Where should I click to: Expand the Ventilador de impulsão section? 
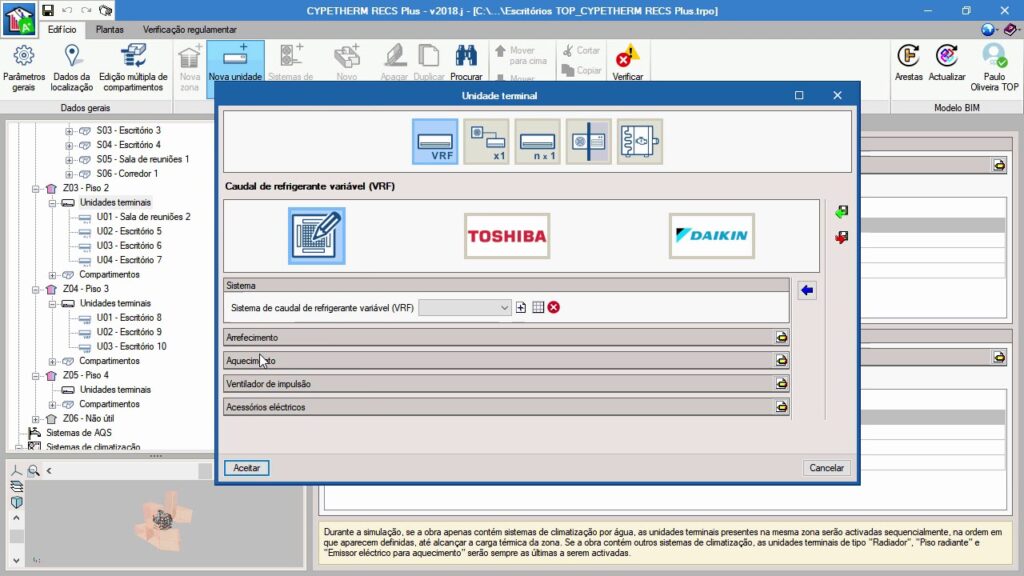(780, 384)
